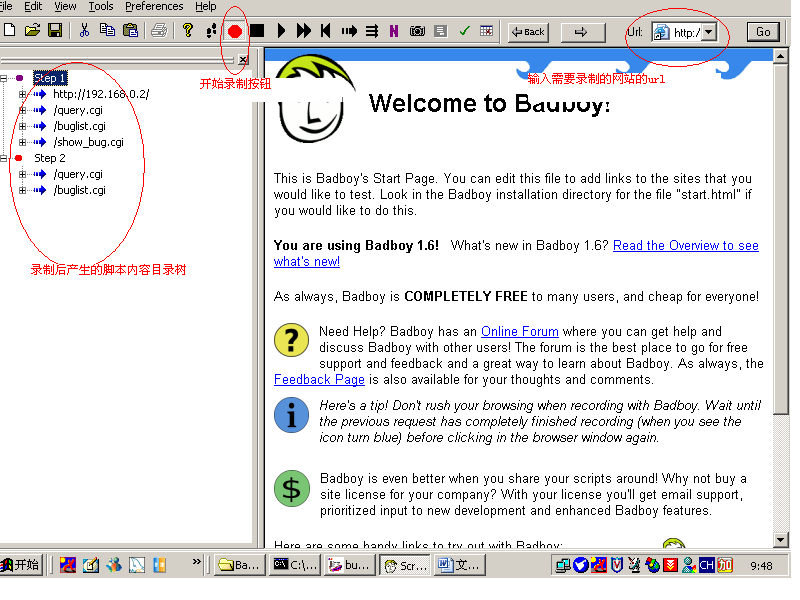Expand /query.cgi node under Step 1
The image size is (800, 600).
click(x=22, y=110)
